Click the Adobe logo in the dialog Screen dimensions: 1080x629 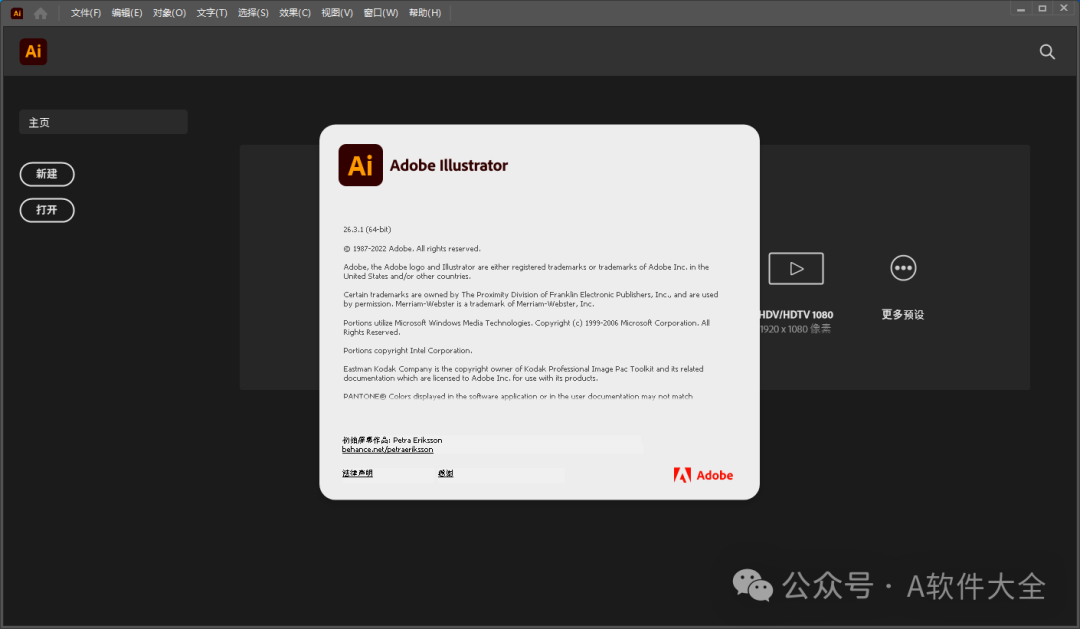pyautogui.click(x=703, y=475)
